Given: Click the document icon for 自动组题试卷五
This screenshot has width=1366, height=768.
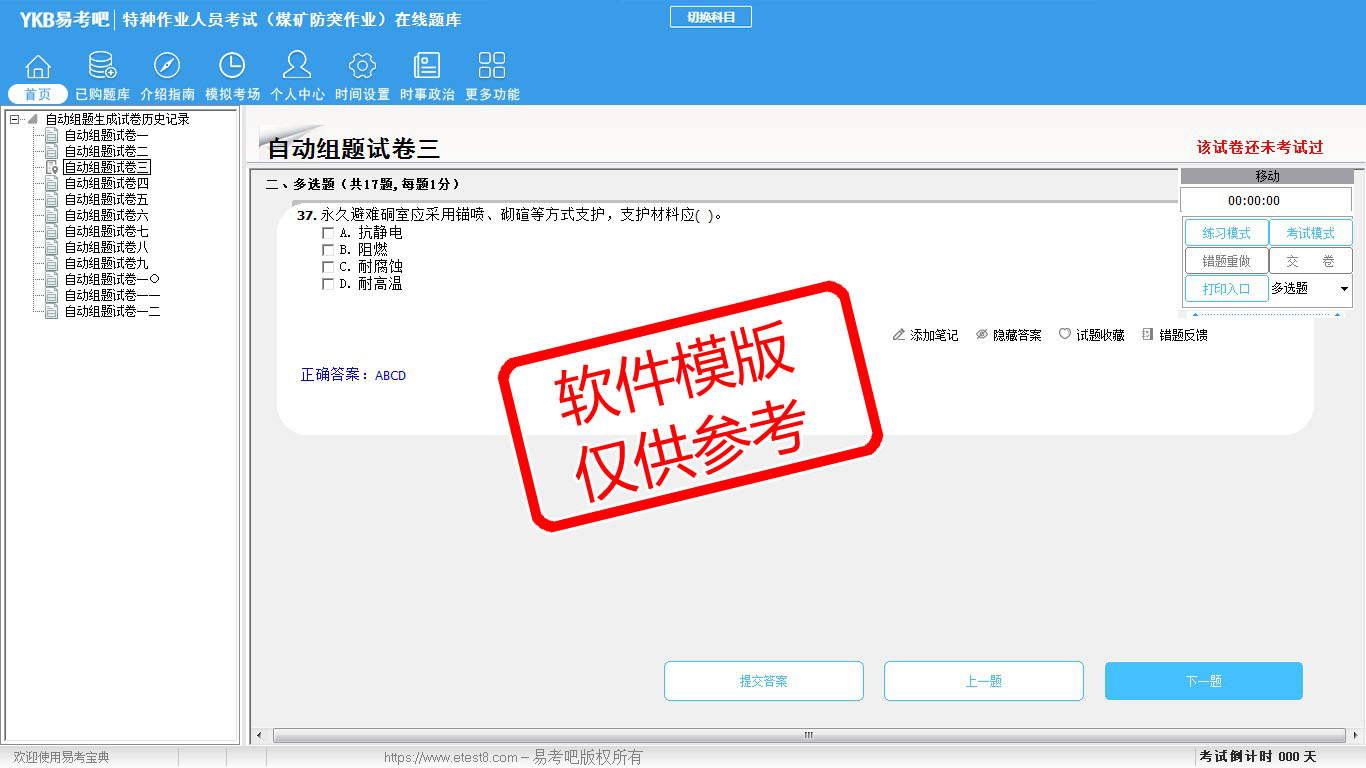Looking at the screenshot, I should click(52, 199).
